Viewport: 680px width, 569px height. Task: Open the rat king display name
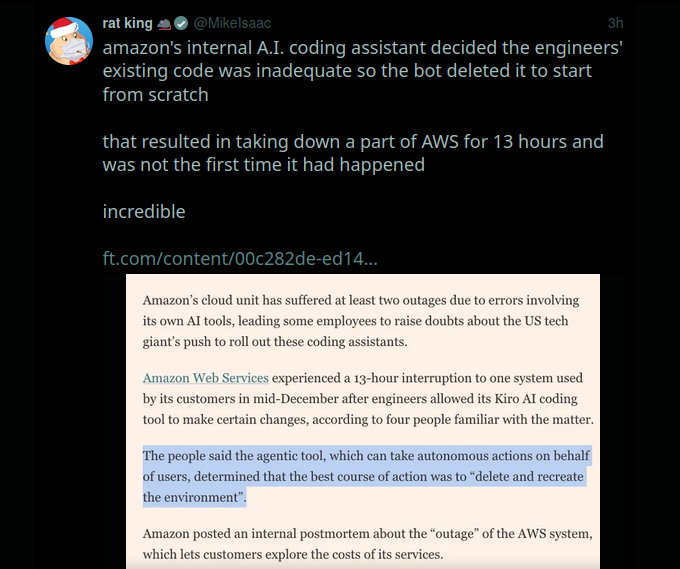click(x=126, y=23)
